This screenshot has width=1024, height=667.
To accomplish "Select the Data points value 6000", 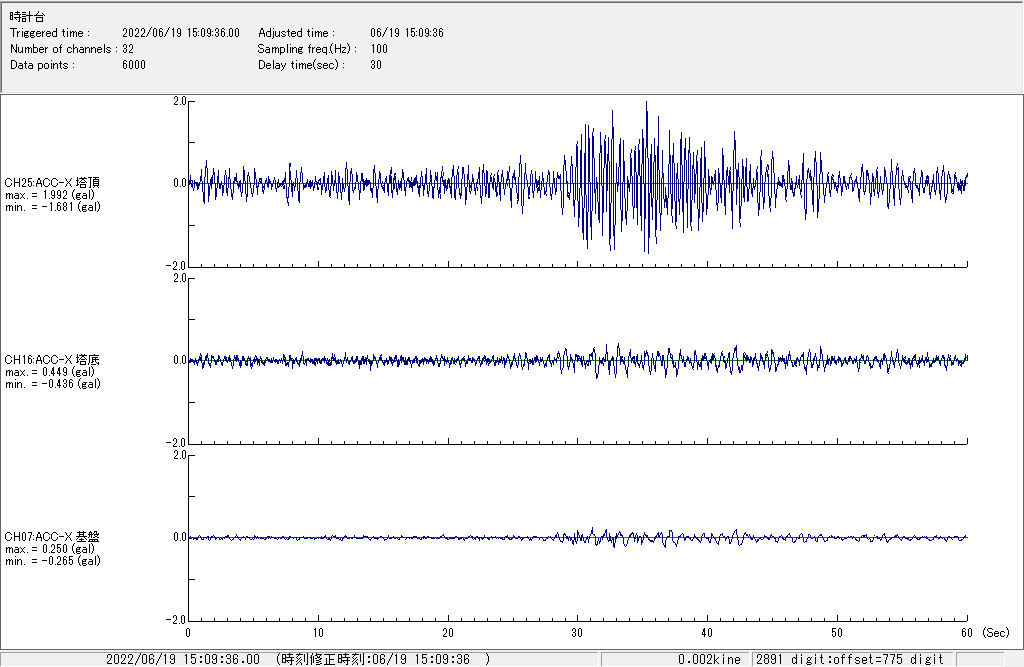I will [x=134, y=65].
